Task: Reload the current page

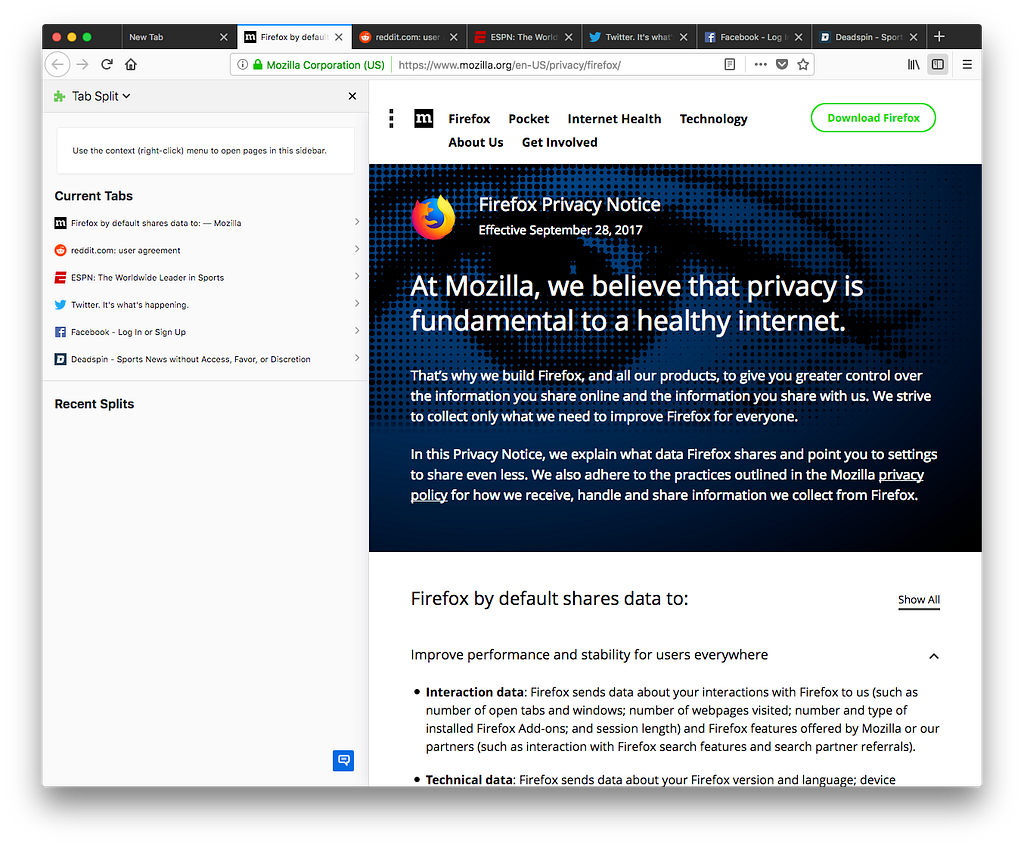Action: [107, 64]
